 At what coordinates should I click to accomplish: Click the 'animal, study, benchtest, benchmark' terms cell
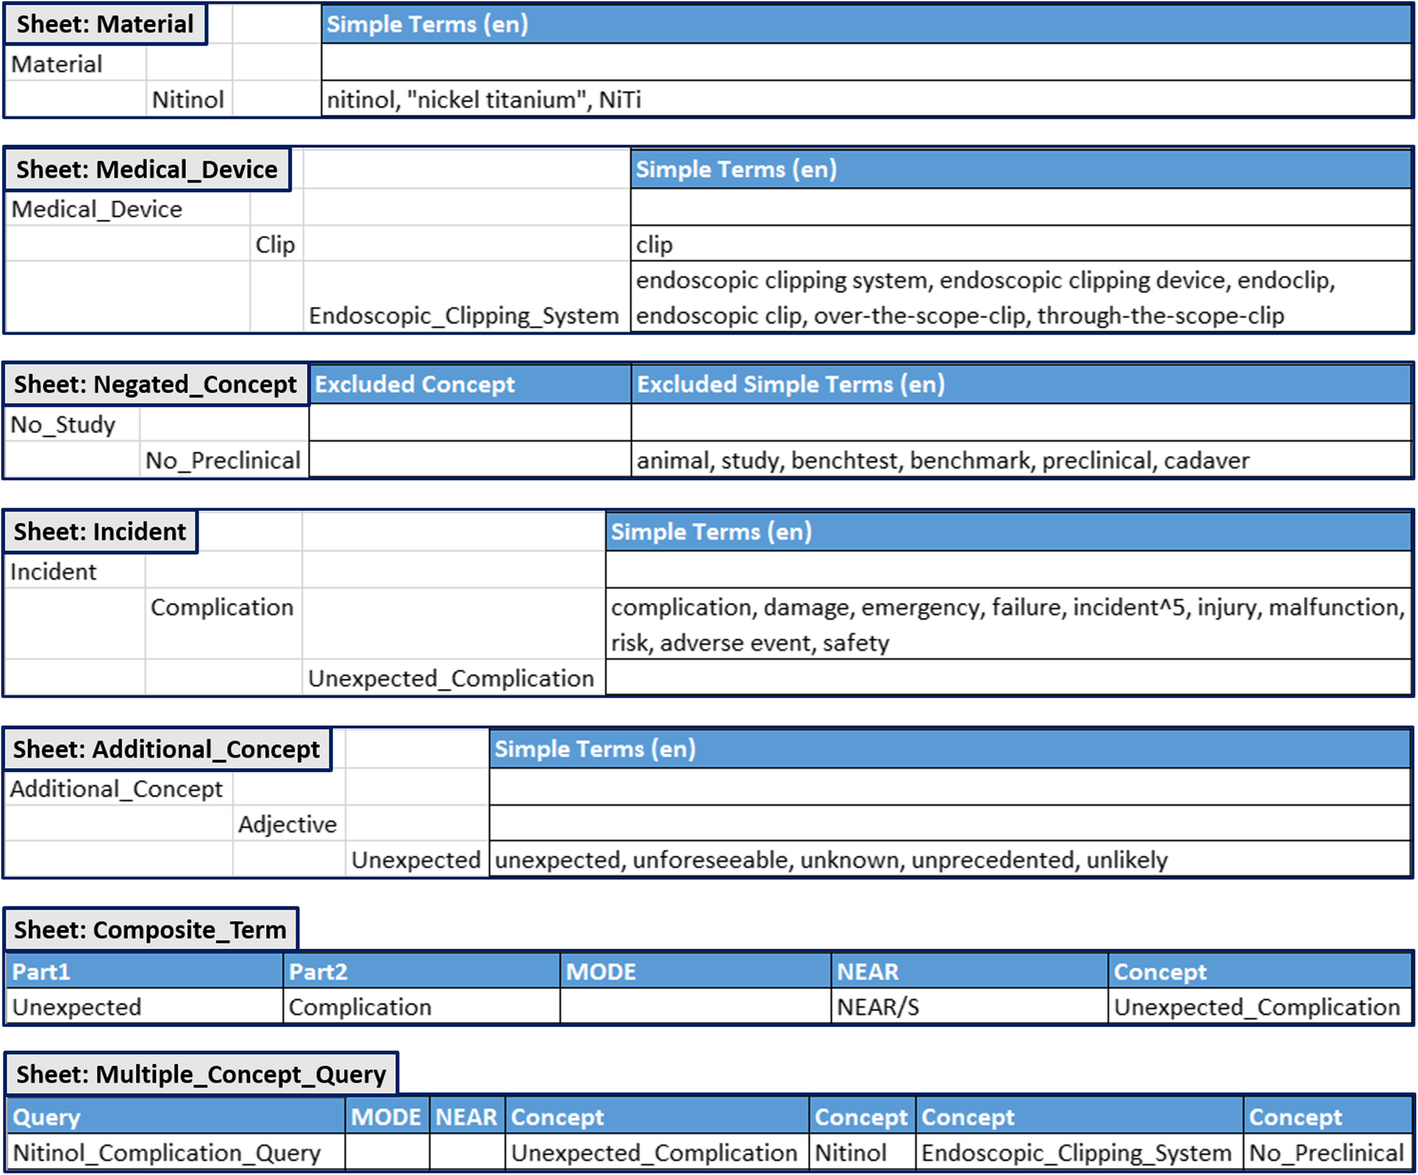[1021, 460]
